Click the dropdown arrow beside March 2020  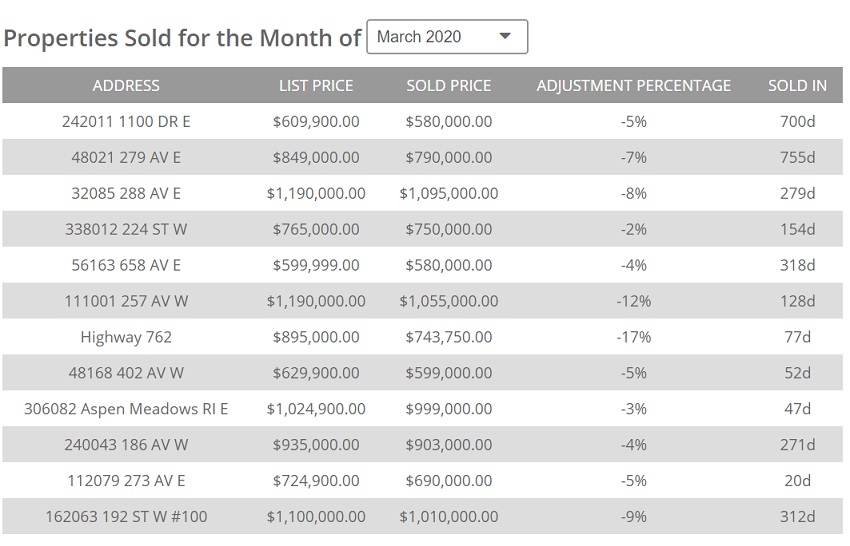click(505, 37)
